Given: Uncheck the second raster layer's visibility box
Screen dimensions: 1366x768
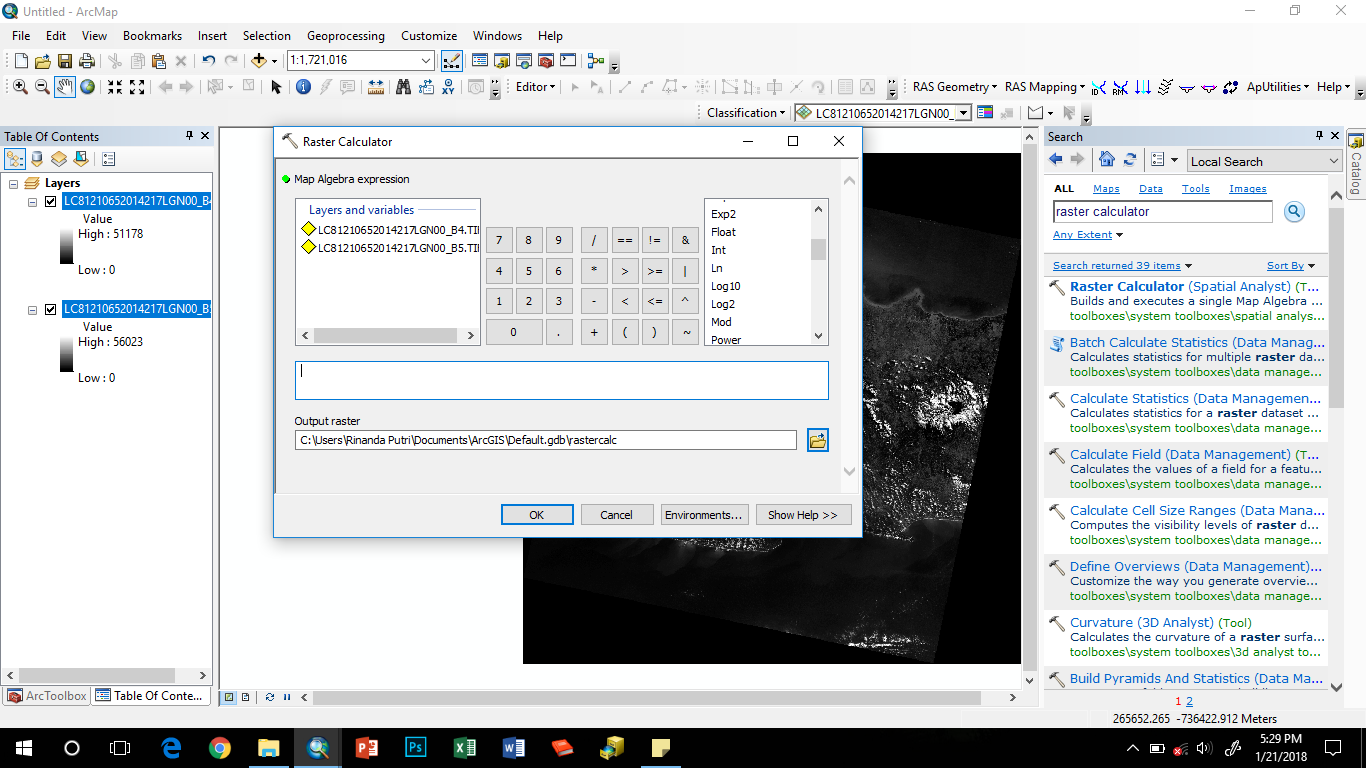Looking at the screenshot, I should coord(50,309).
